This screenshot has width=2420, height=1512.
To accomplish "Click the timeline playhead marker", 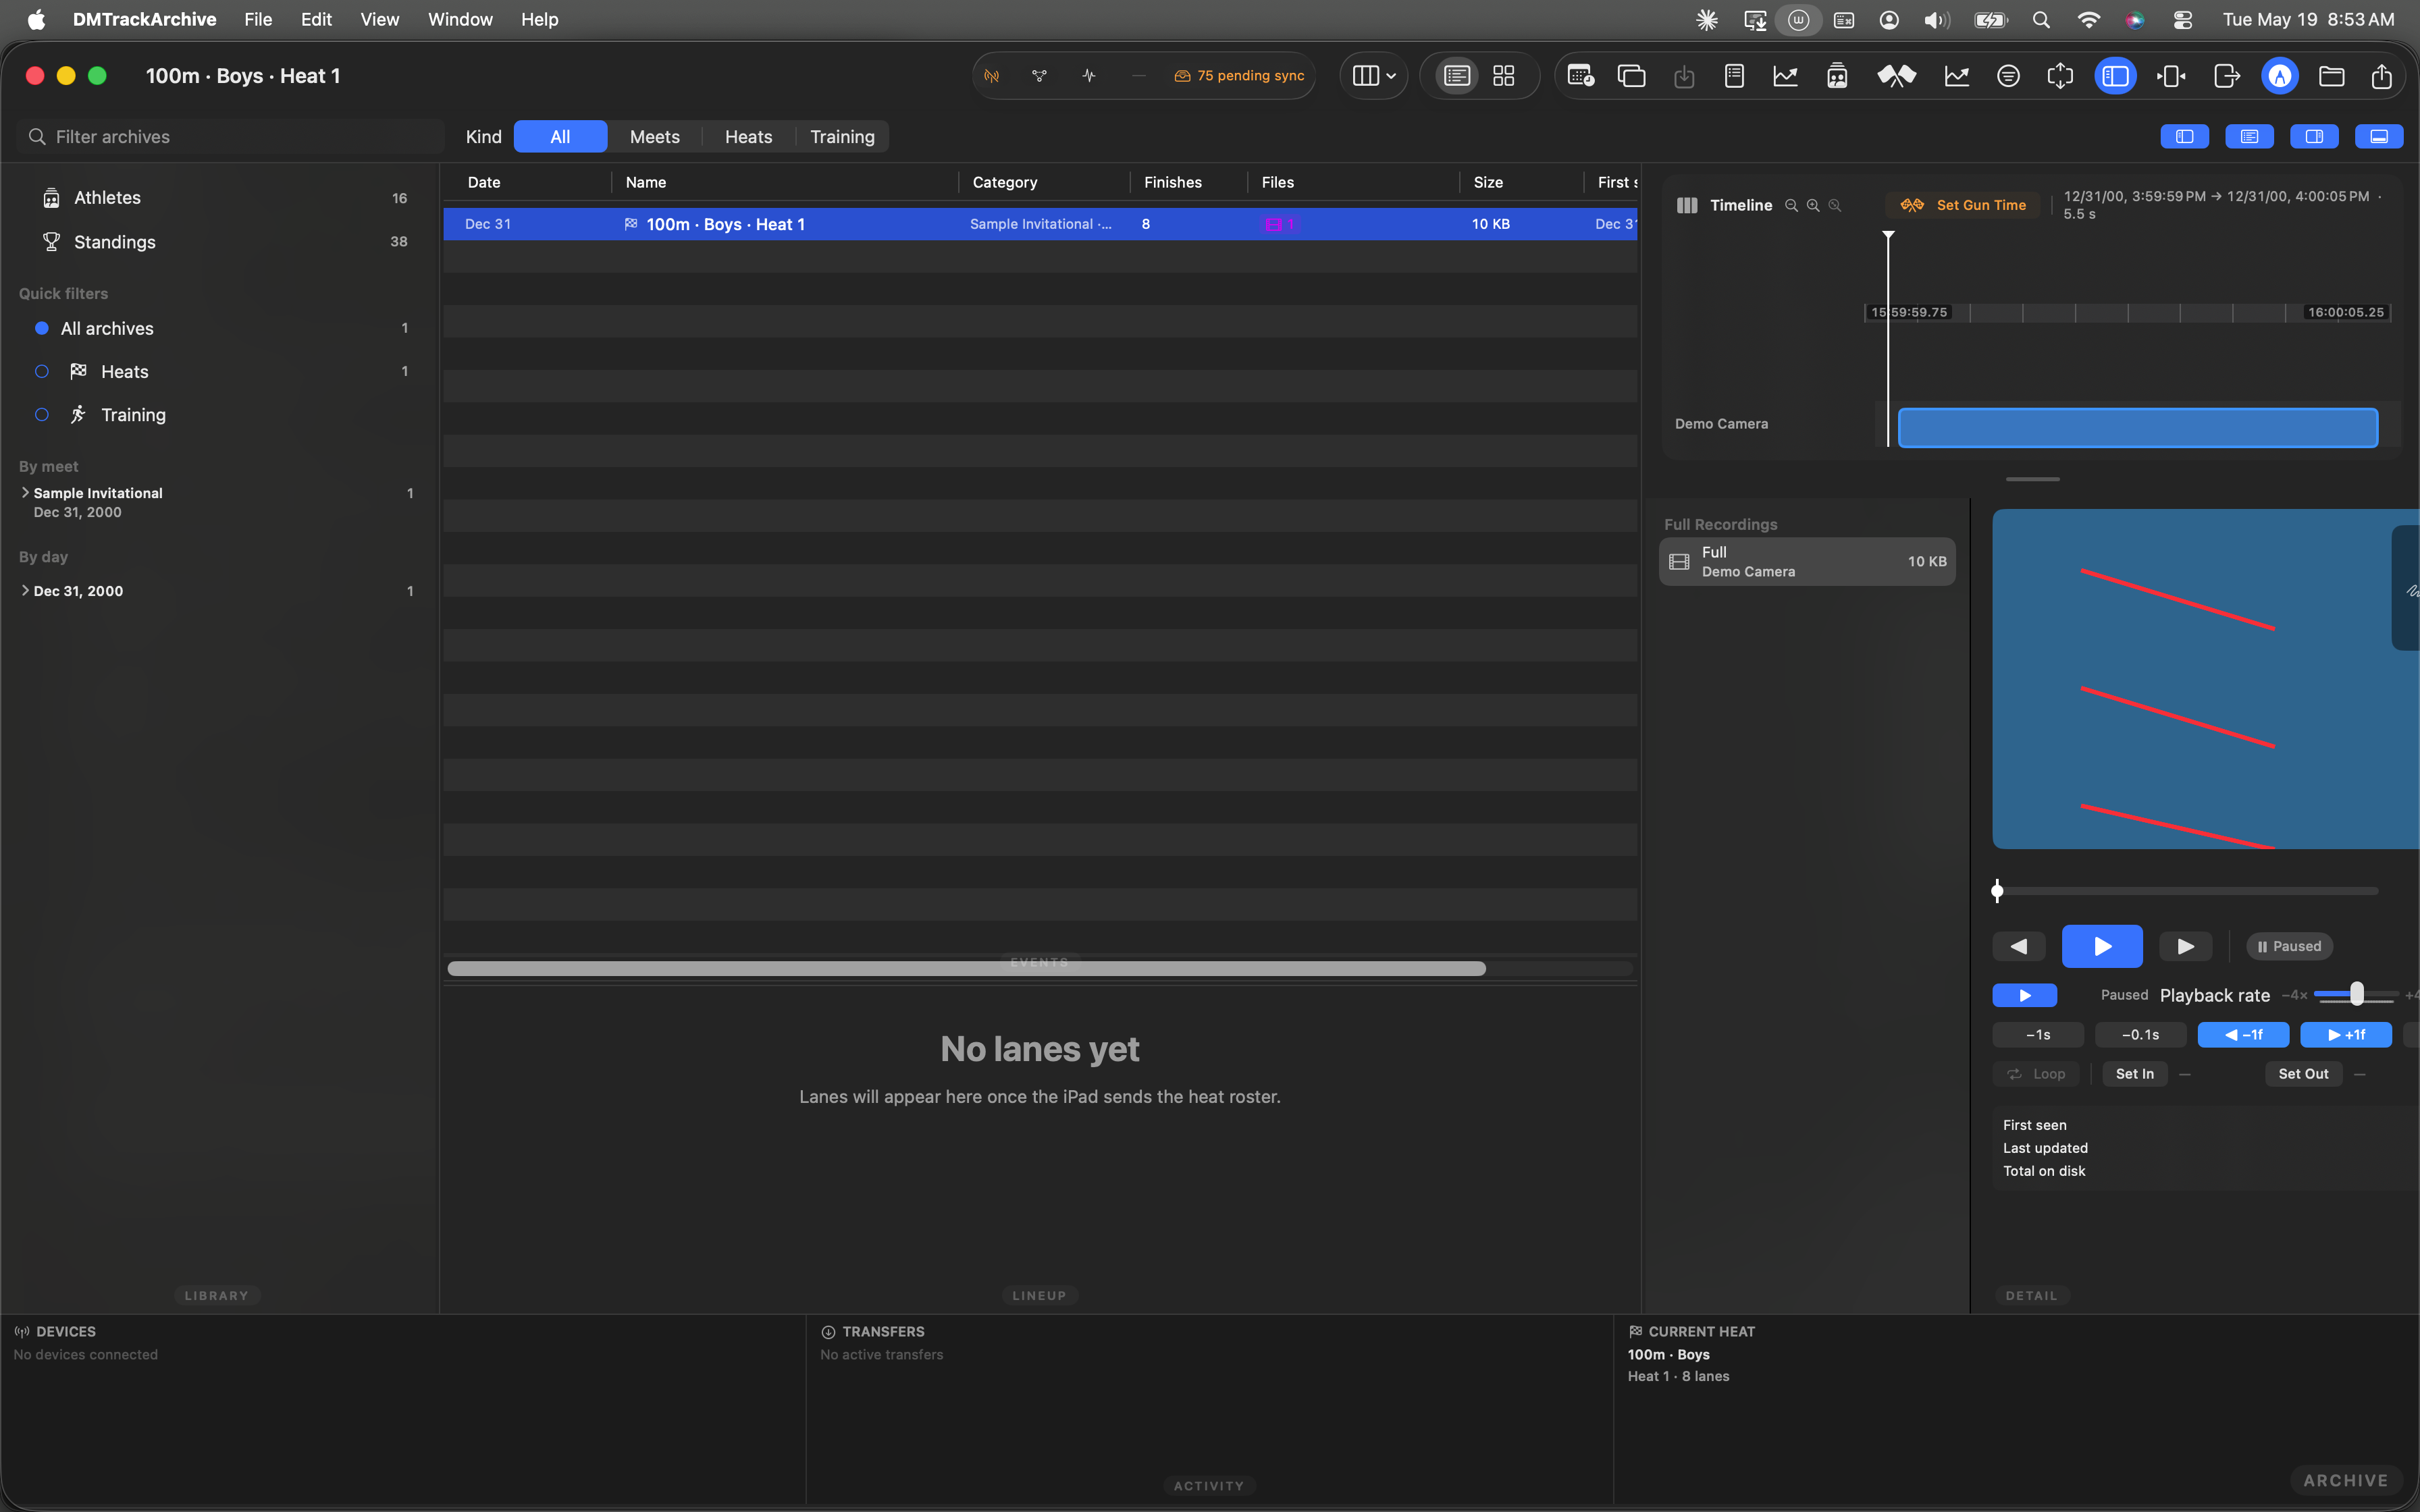I will [x=1888, y=236].
